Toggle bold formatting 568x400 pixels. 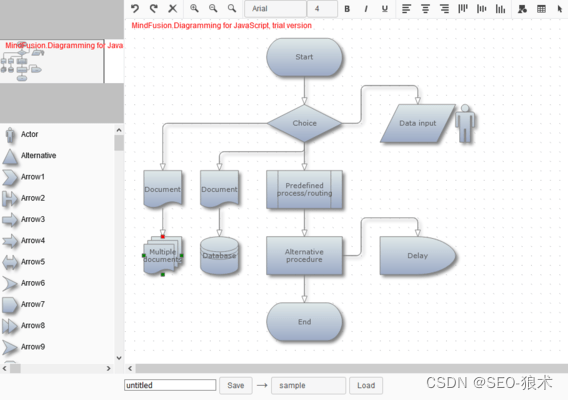click(347, 9)
